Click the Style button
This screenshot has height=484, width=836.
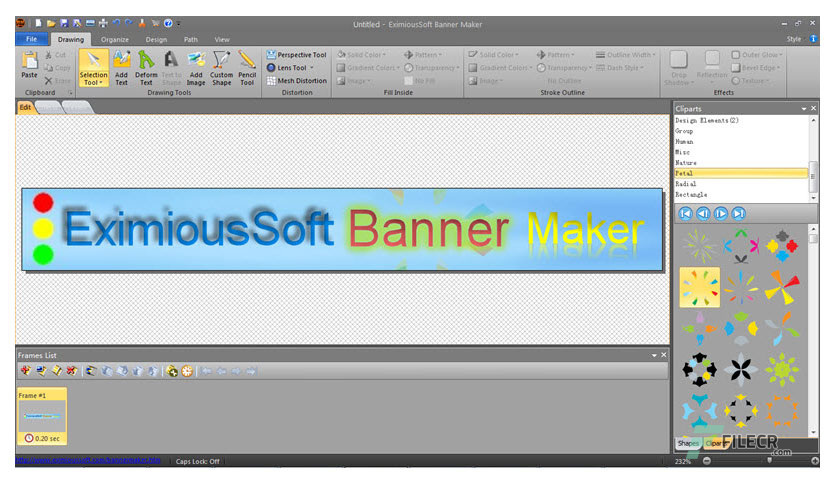coord(793,39)
